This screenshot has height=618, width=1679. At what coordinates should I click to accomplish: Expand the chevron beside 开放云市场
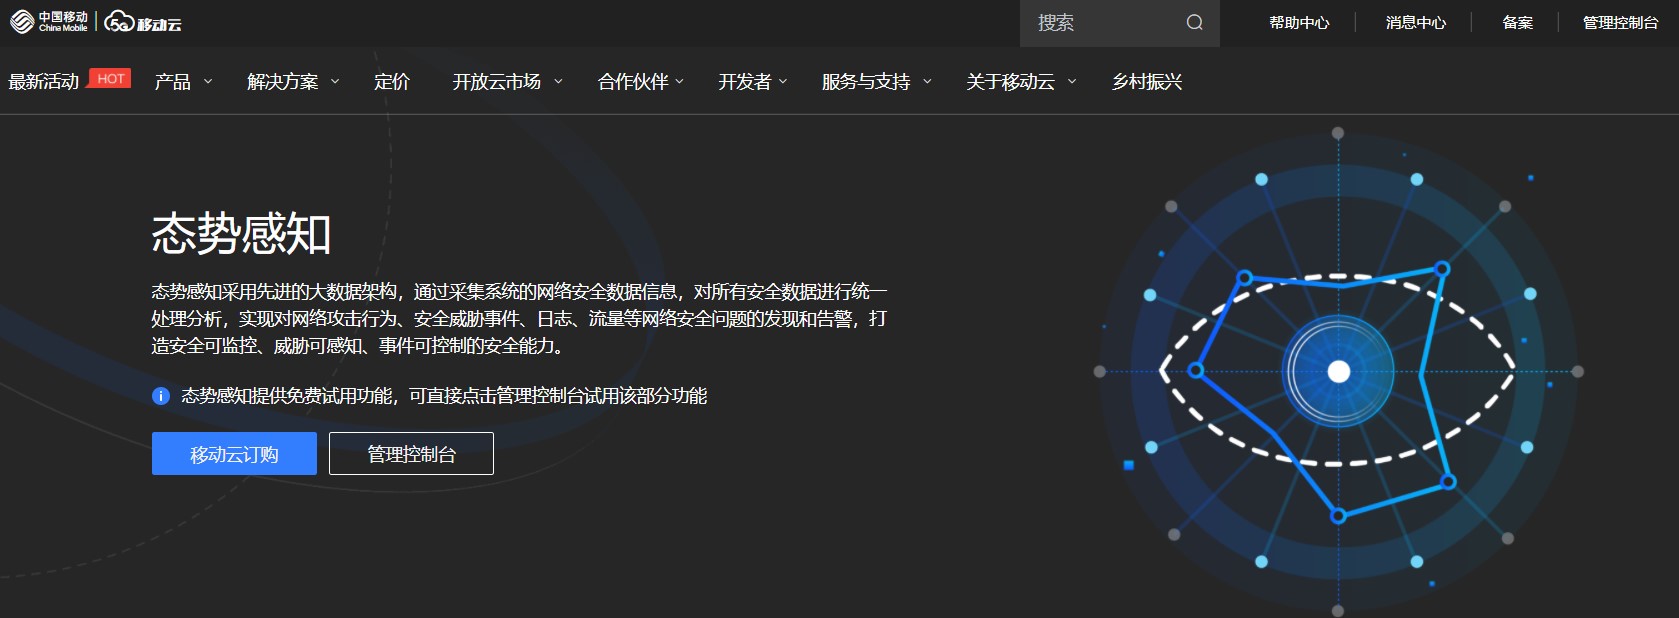point(558,82)
